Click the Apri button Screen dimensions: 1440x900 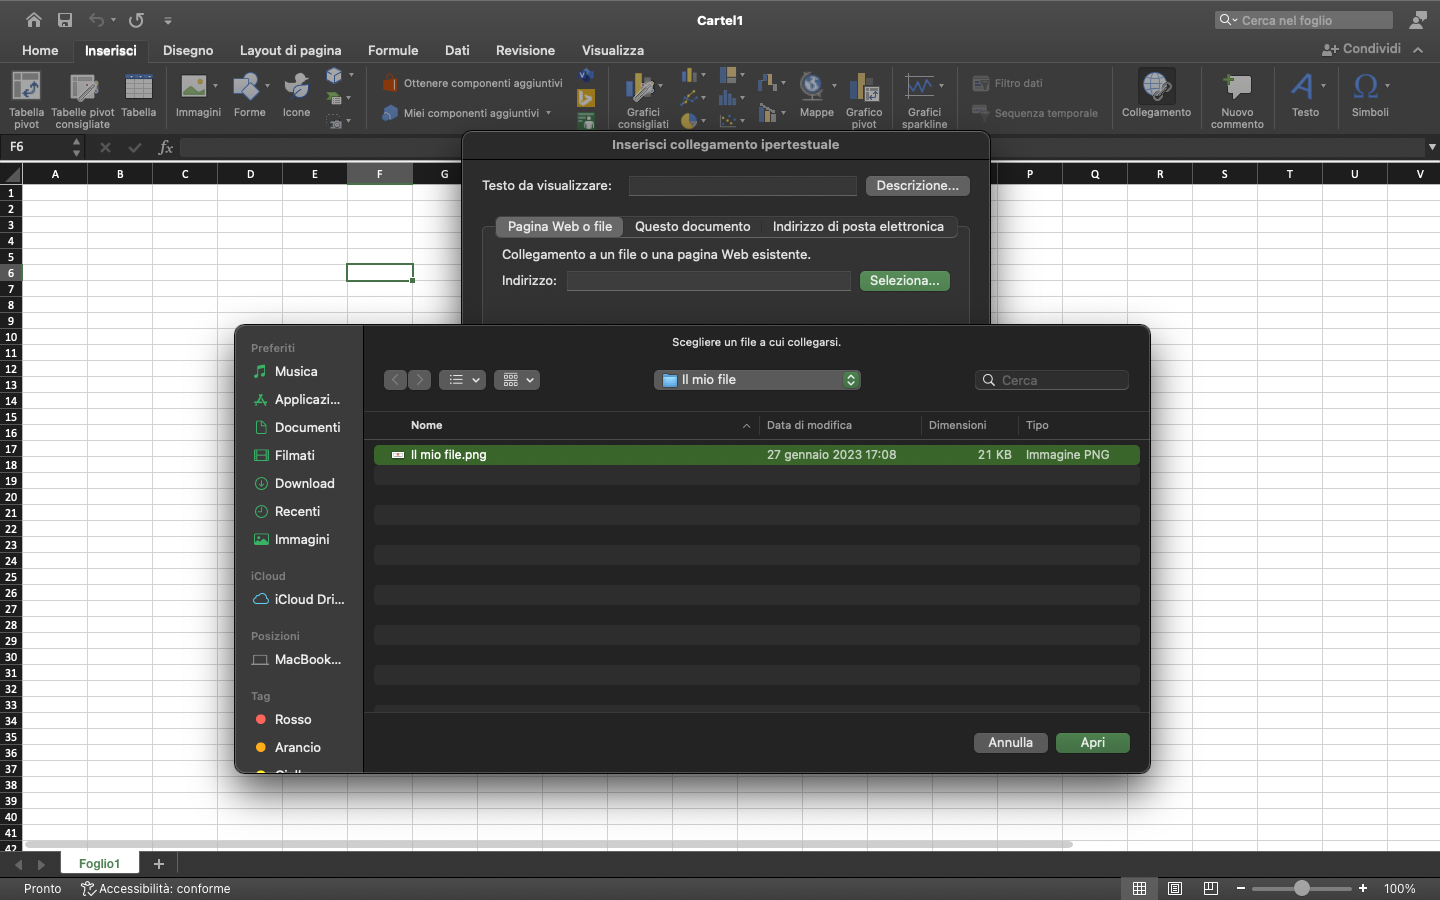tap(1092, 743)
